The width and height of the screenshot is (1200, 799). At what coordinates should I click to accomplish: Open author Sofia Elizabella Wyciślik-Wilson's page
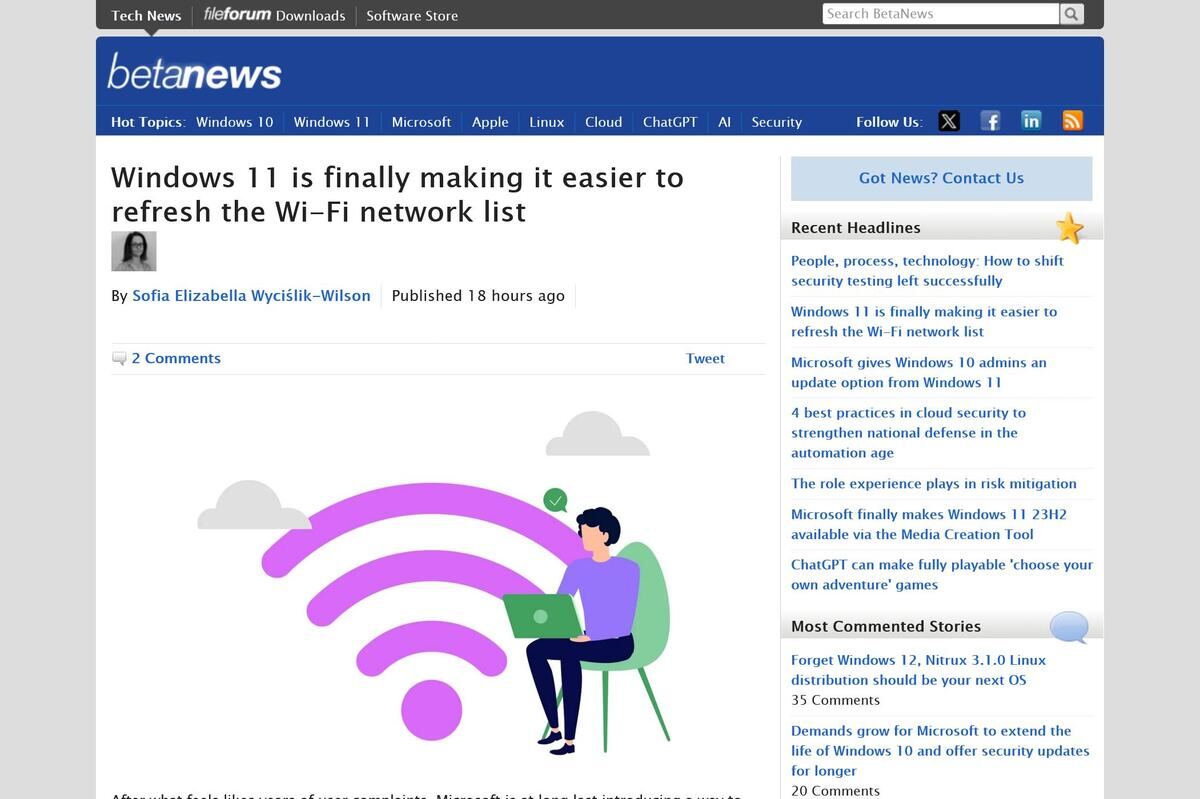pyautogui.click(x=251, y=296)
